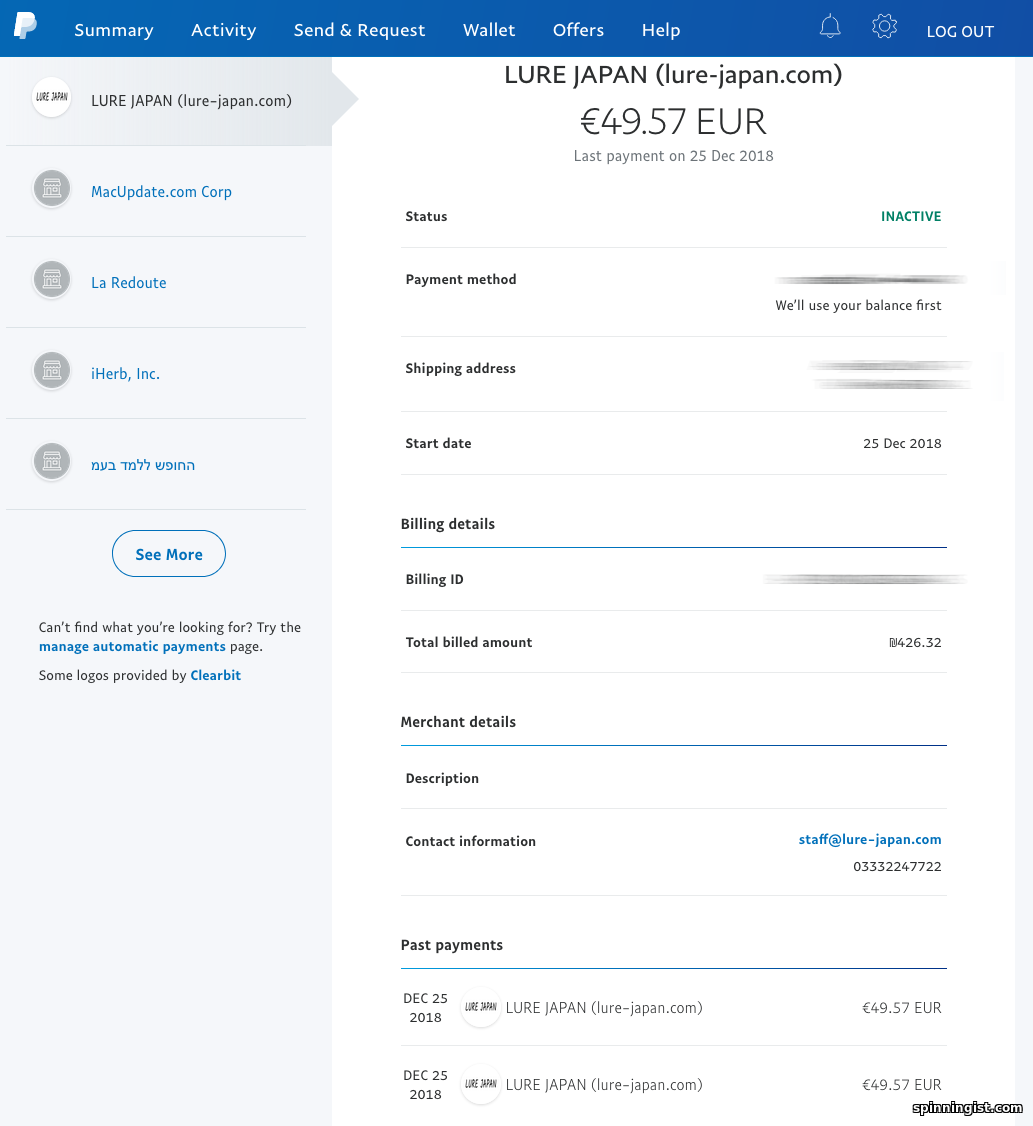Open the Clearbit link

215,675
